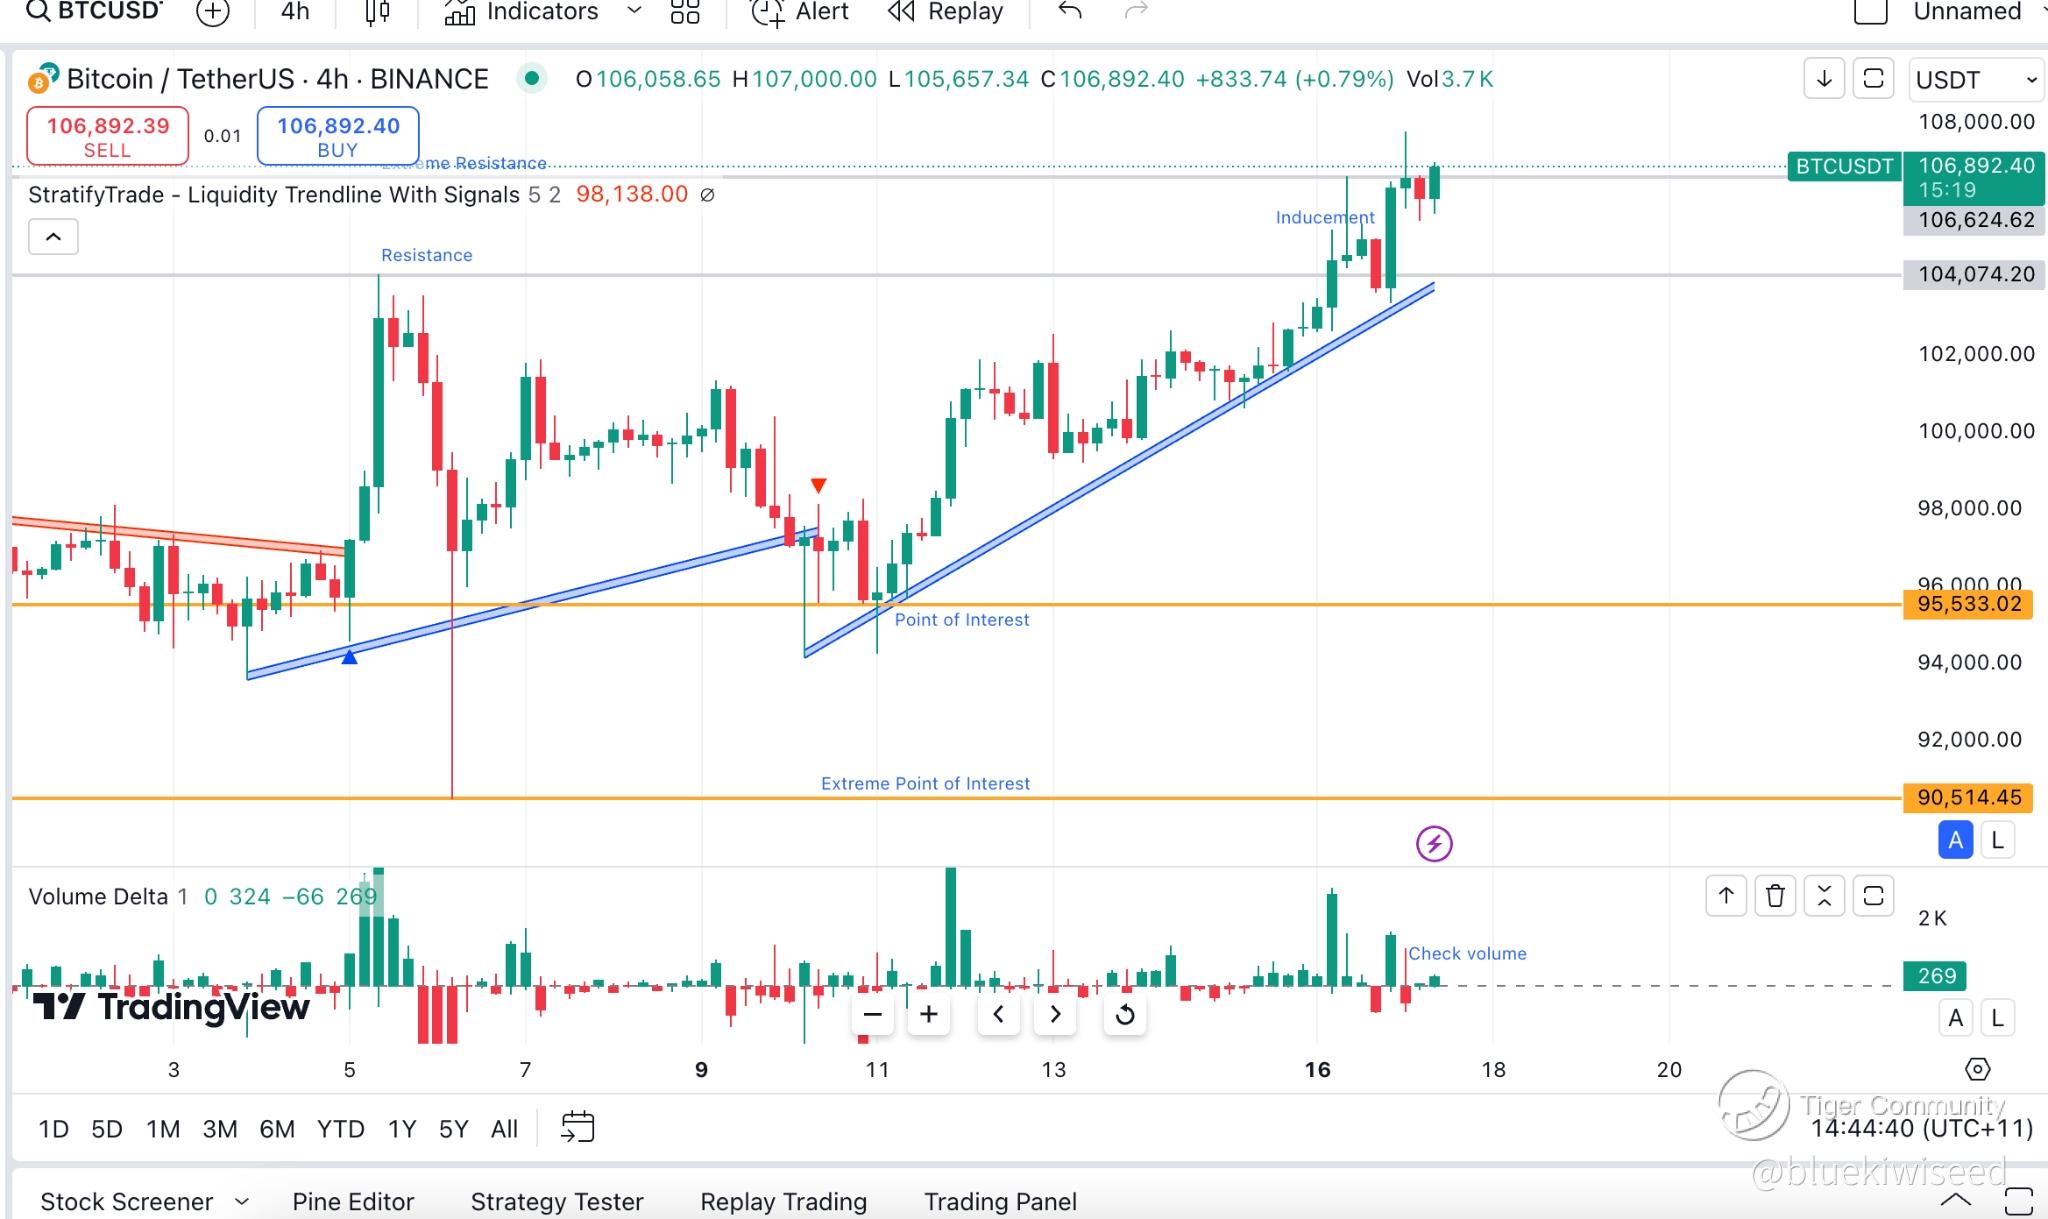Expand the Stock Screener dropdown arrow
Screen dimensions: 2048x1219
(242, 1201)
